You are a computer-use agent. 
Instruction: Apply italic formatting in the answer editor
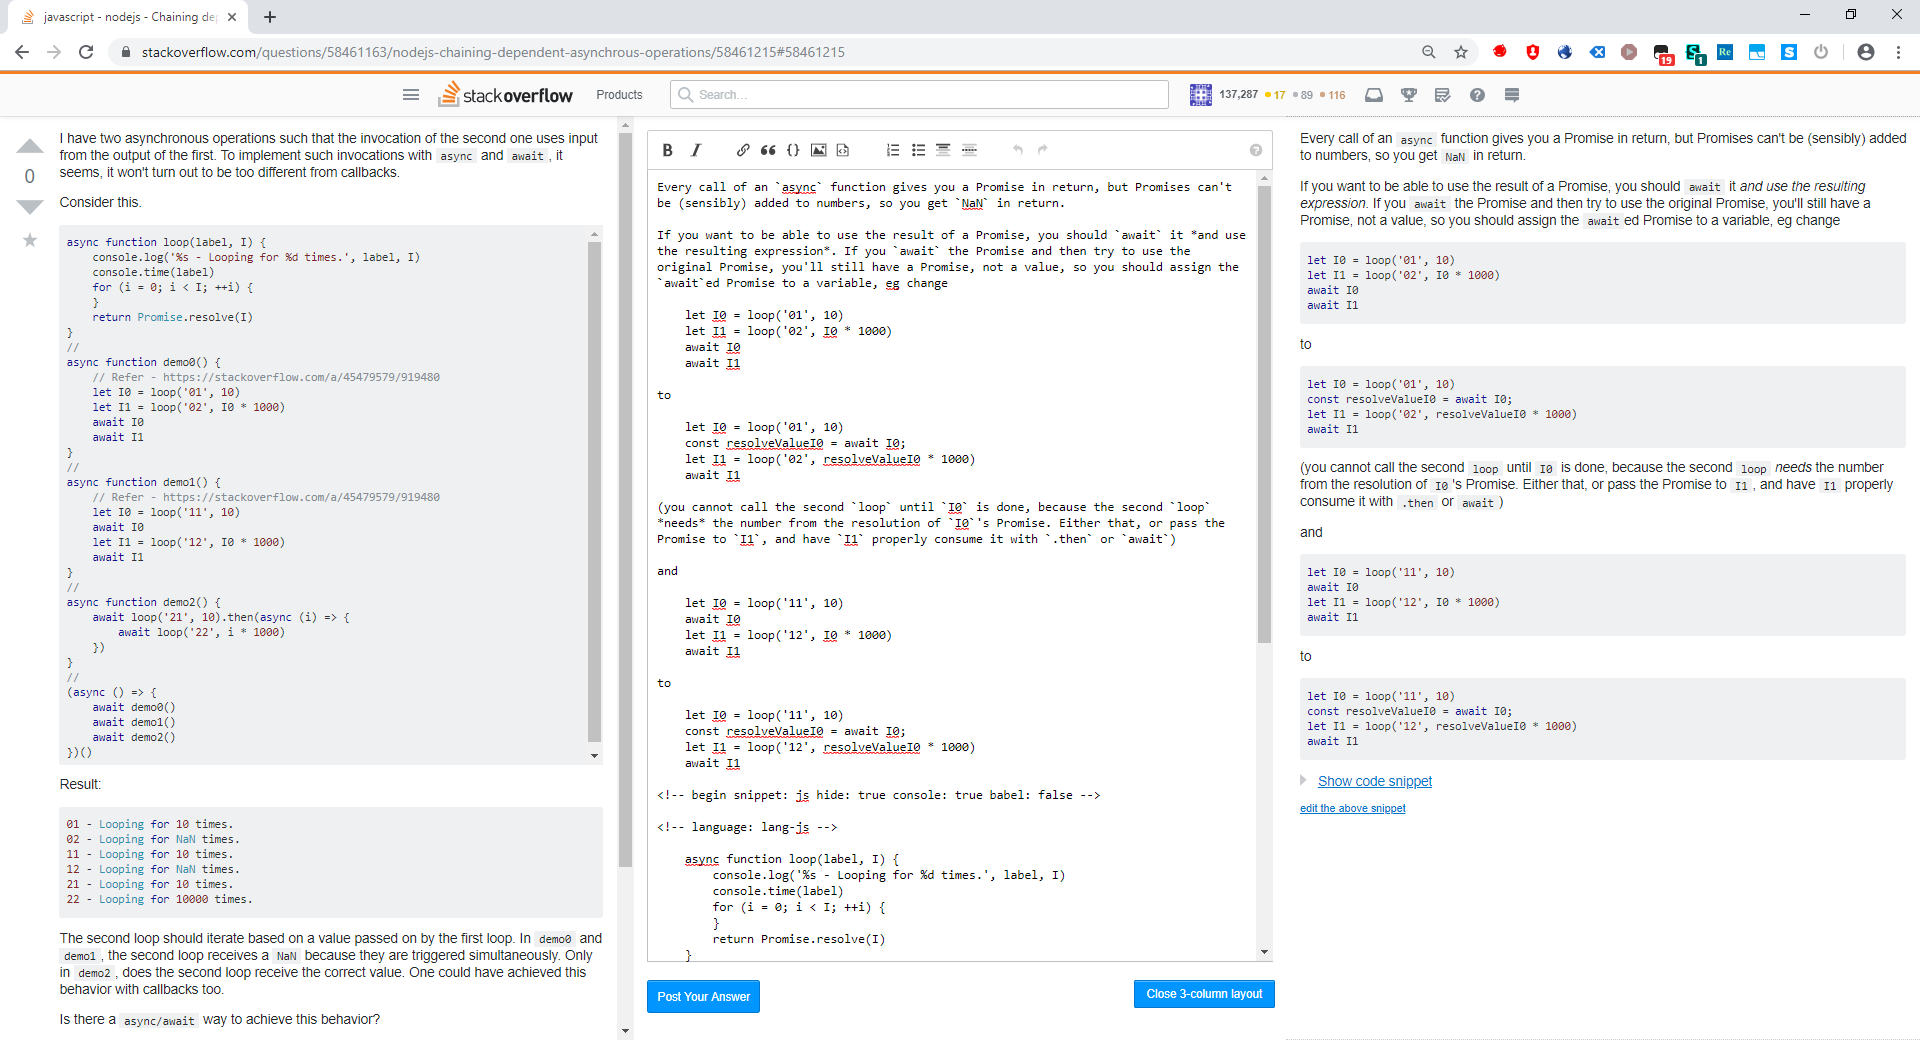tap(695, 150)
